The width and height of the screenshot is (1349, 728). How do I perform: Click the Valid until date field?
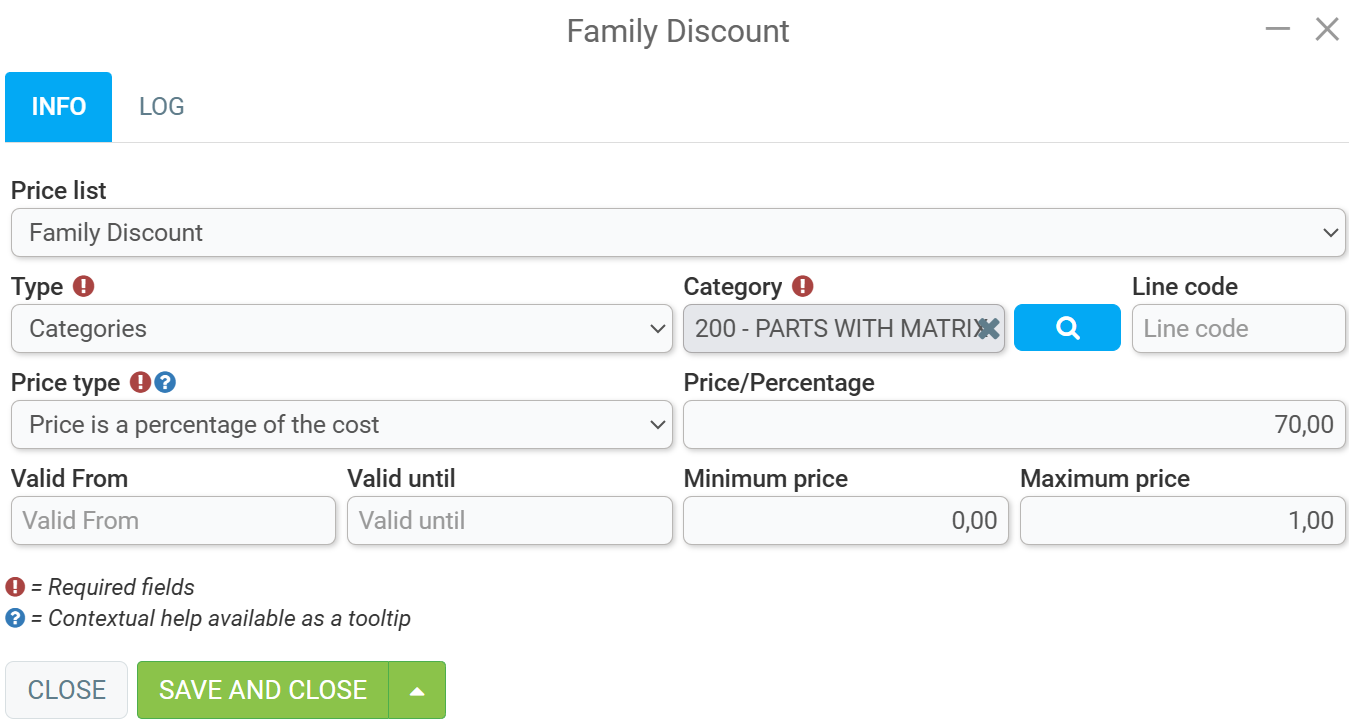click(510, 520)
